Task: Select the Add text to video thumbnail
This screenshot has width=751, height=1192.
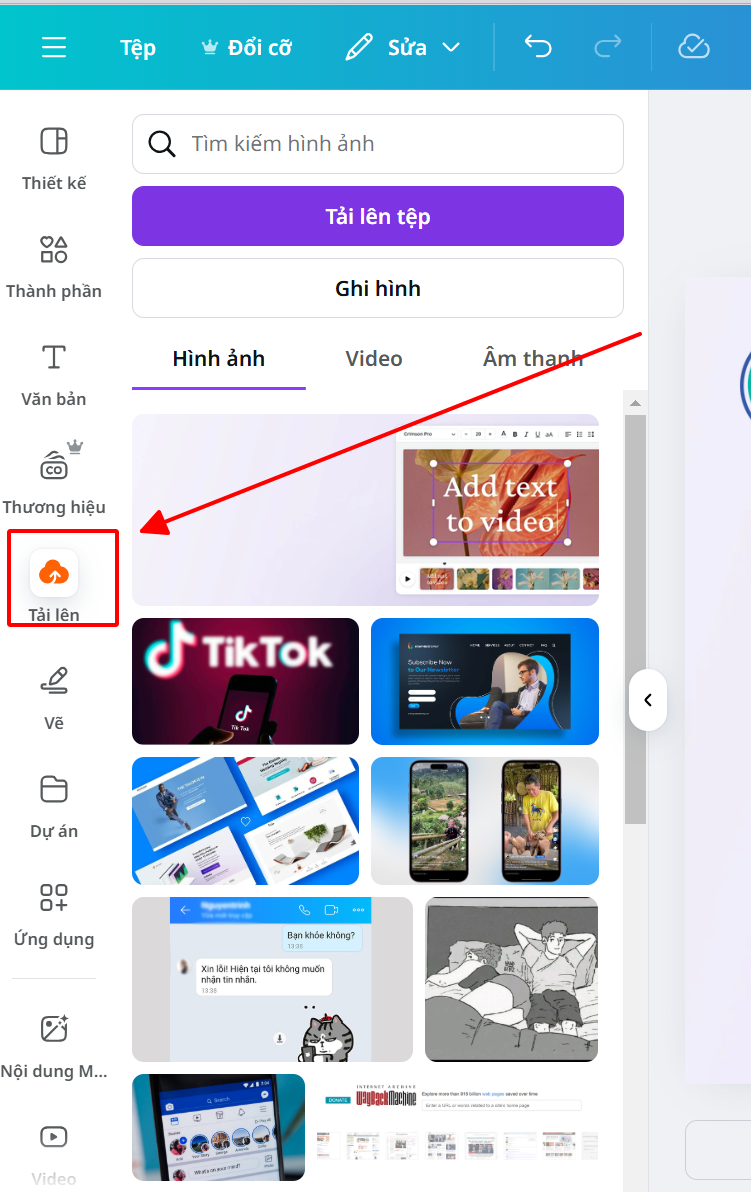Action: point(366,510)
